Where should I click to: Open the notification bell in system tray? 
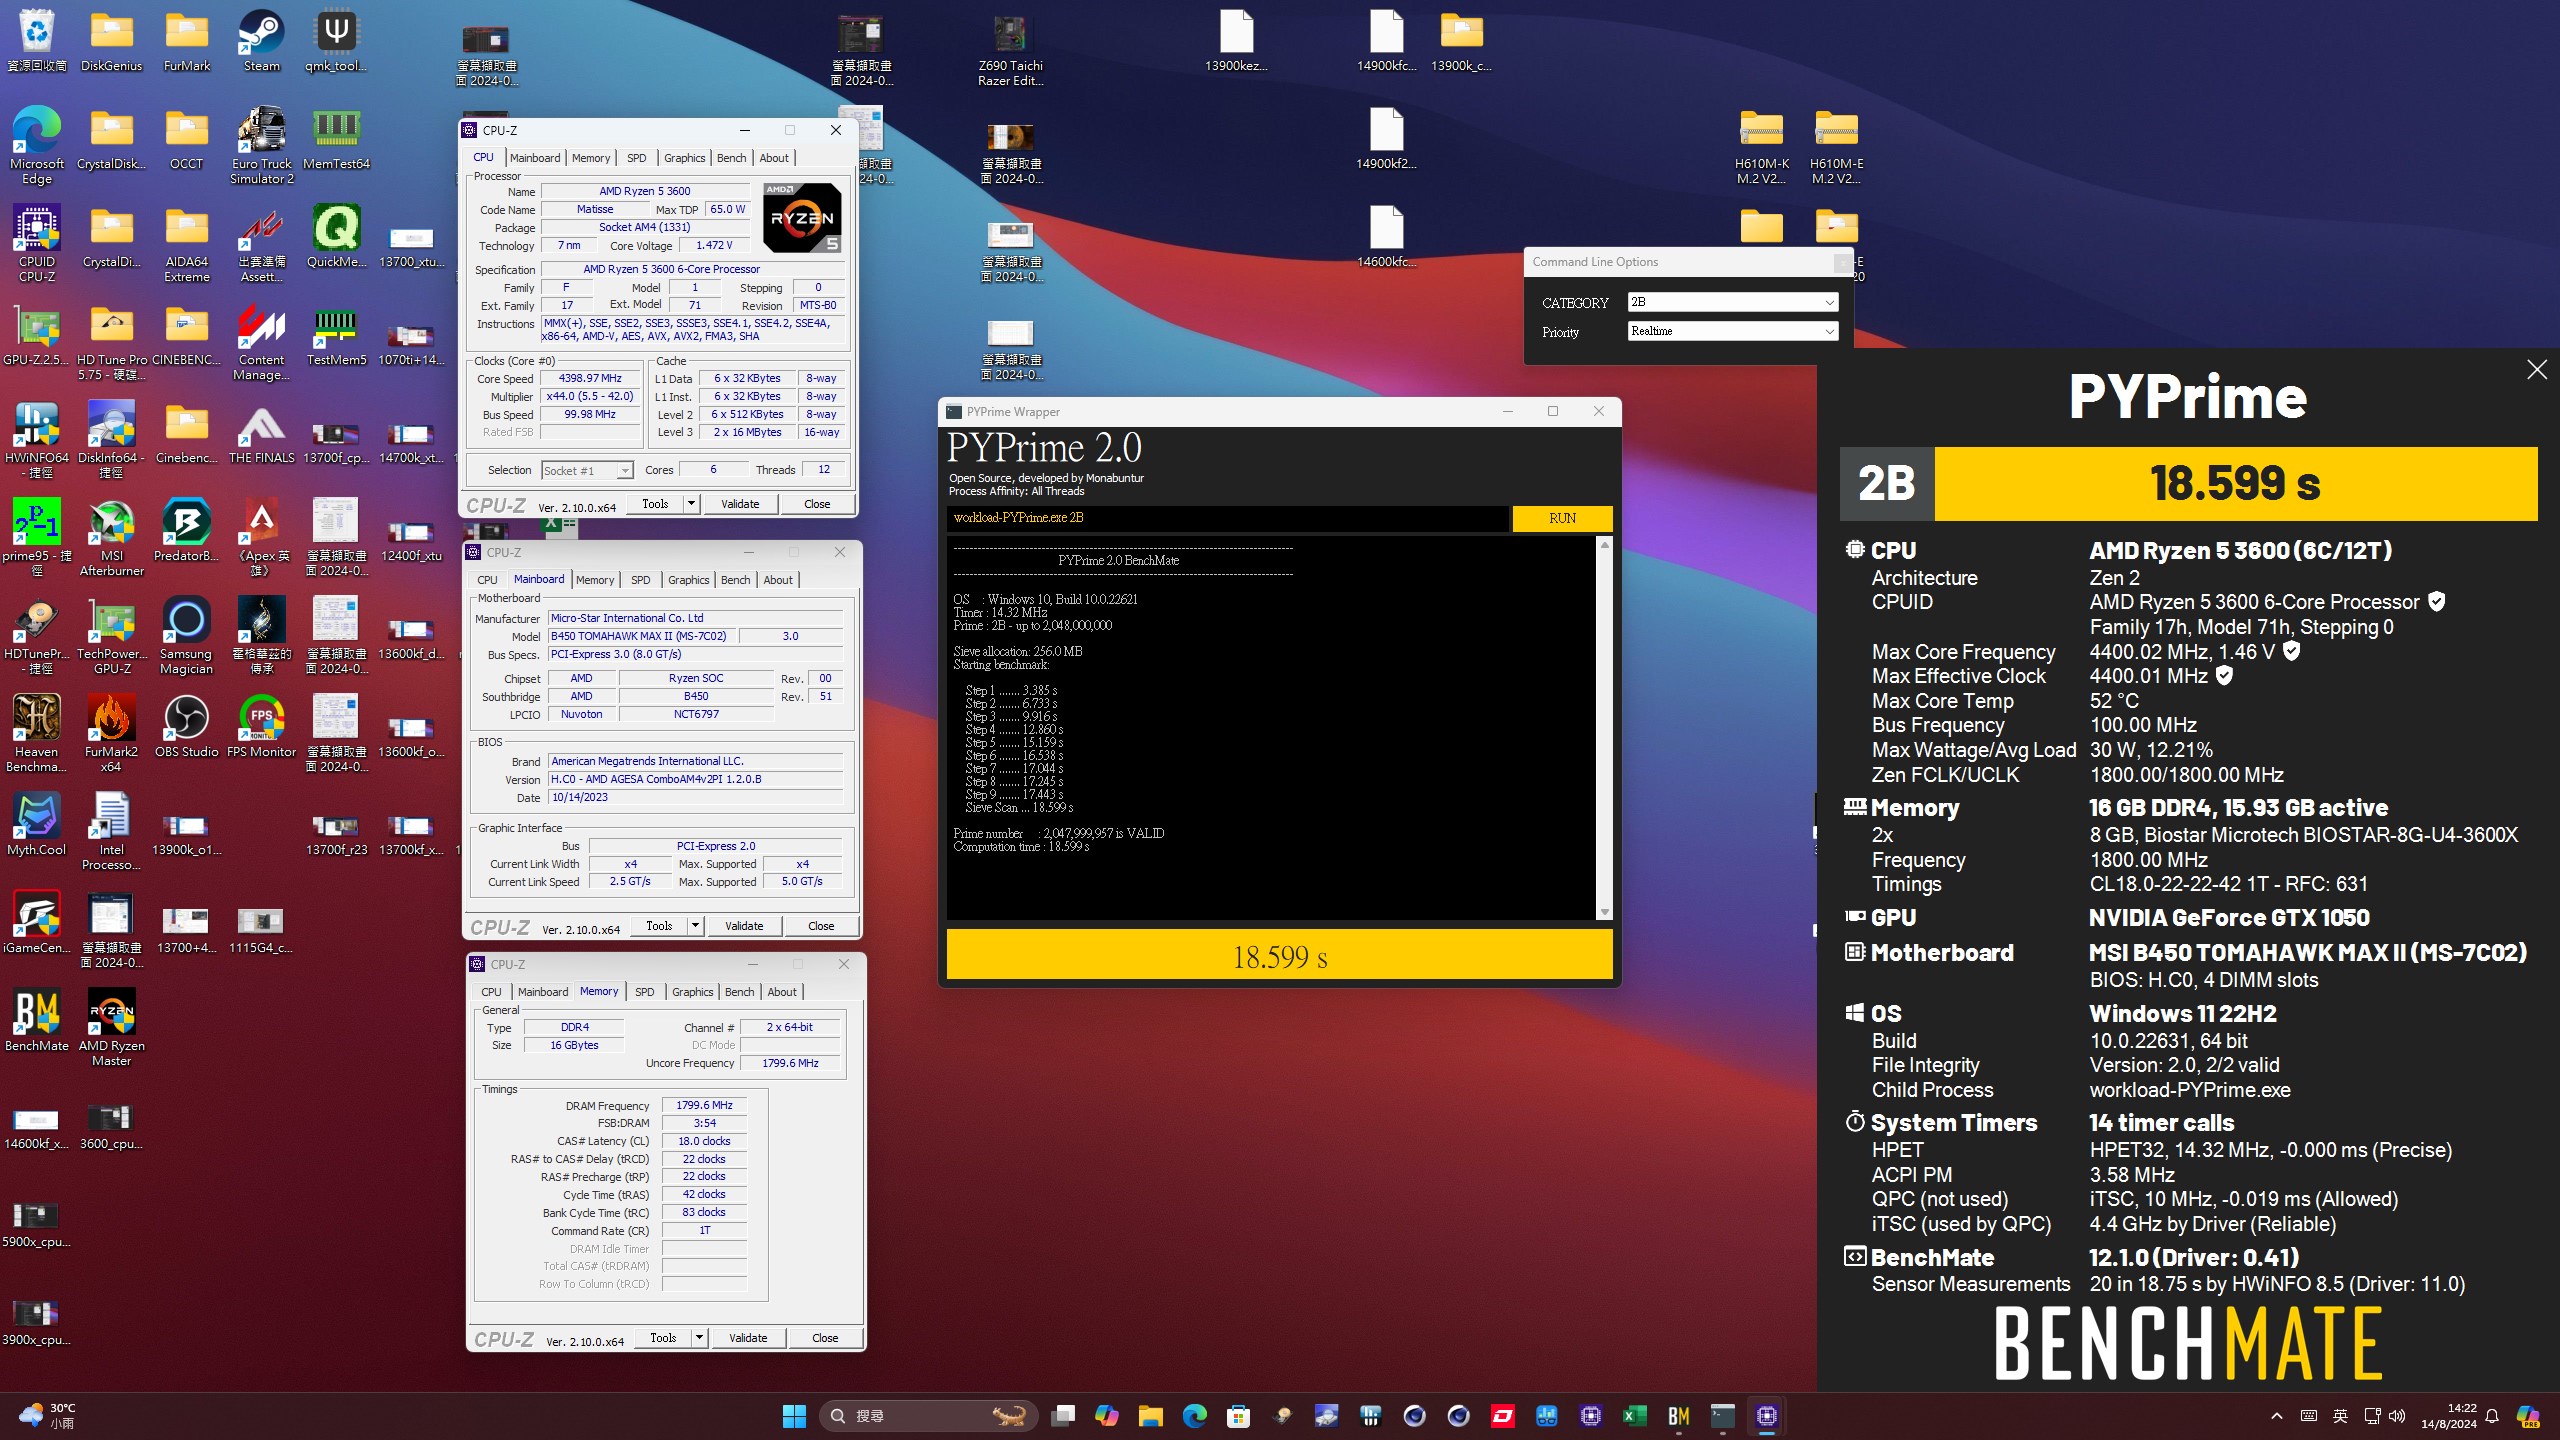(2492, 1416)
